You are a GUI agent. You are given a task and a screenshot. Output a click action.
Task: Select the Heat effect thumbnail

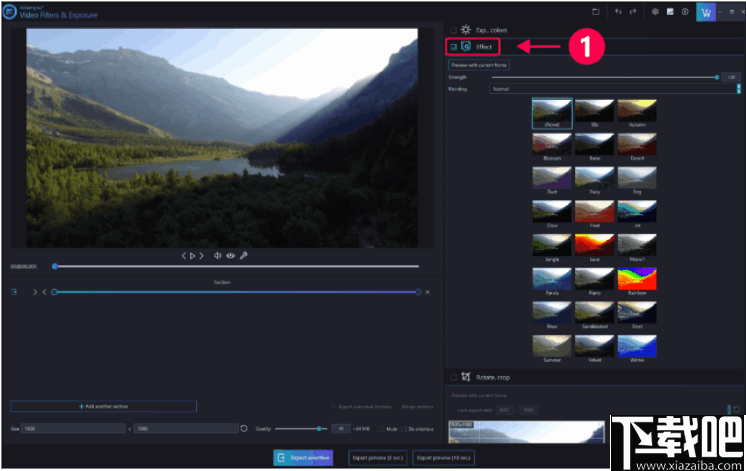(x=594, y=214)
